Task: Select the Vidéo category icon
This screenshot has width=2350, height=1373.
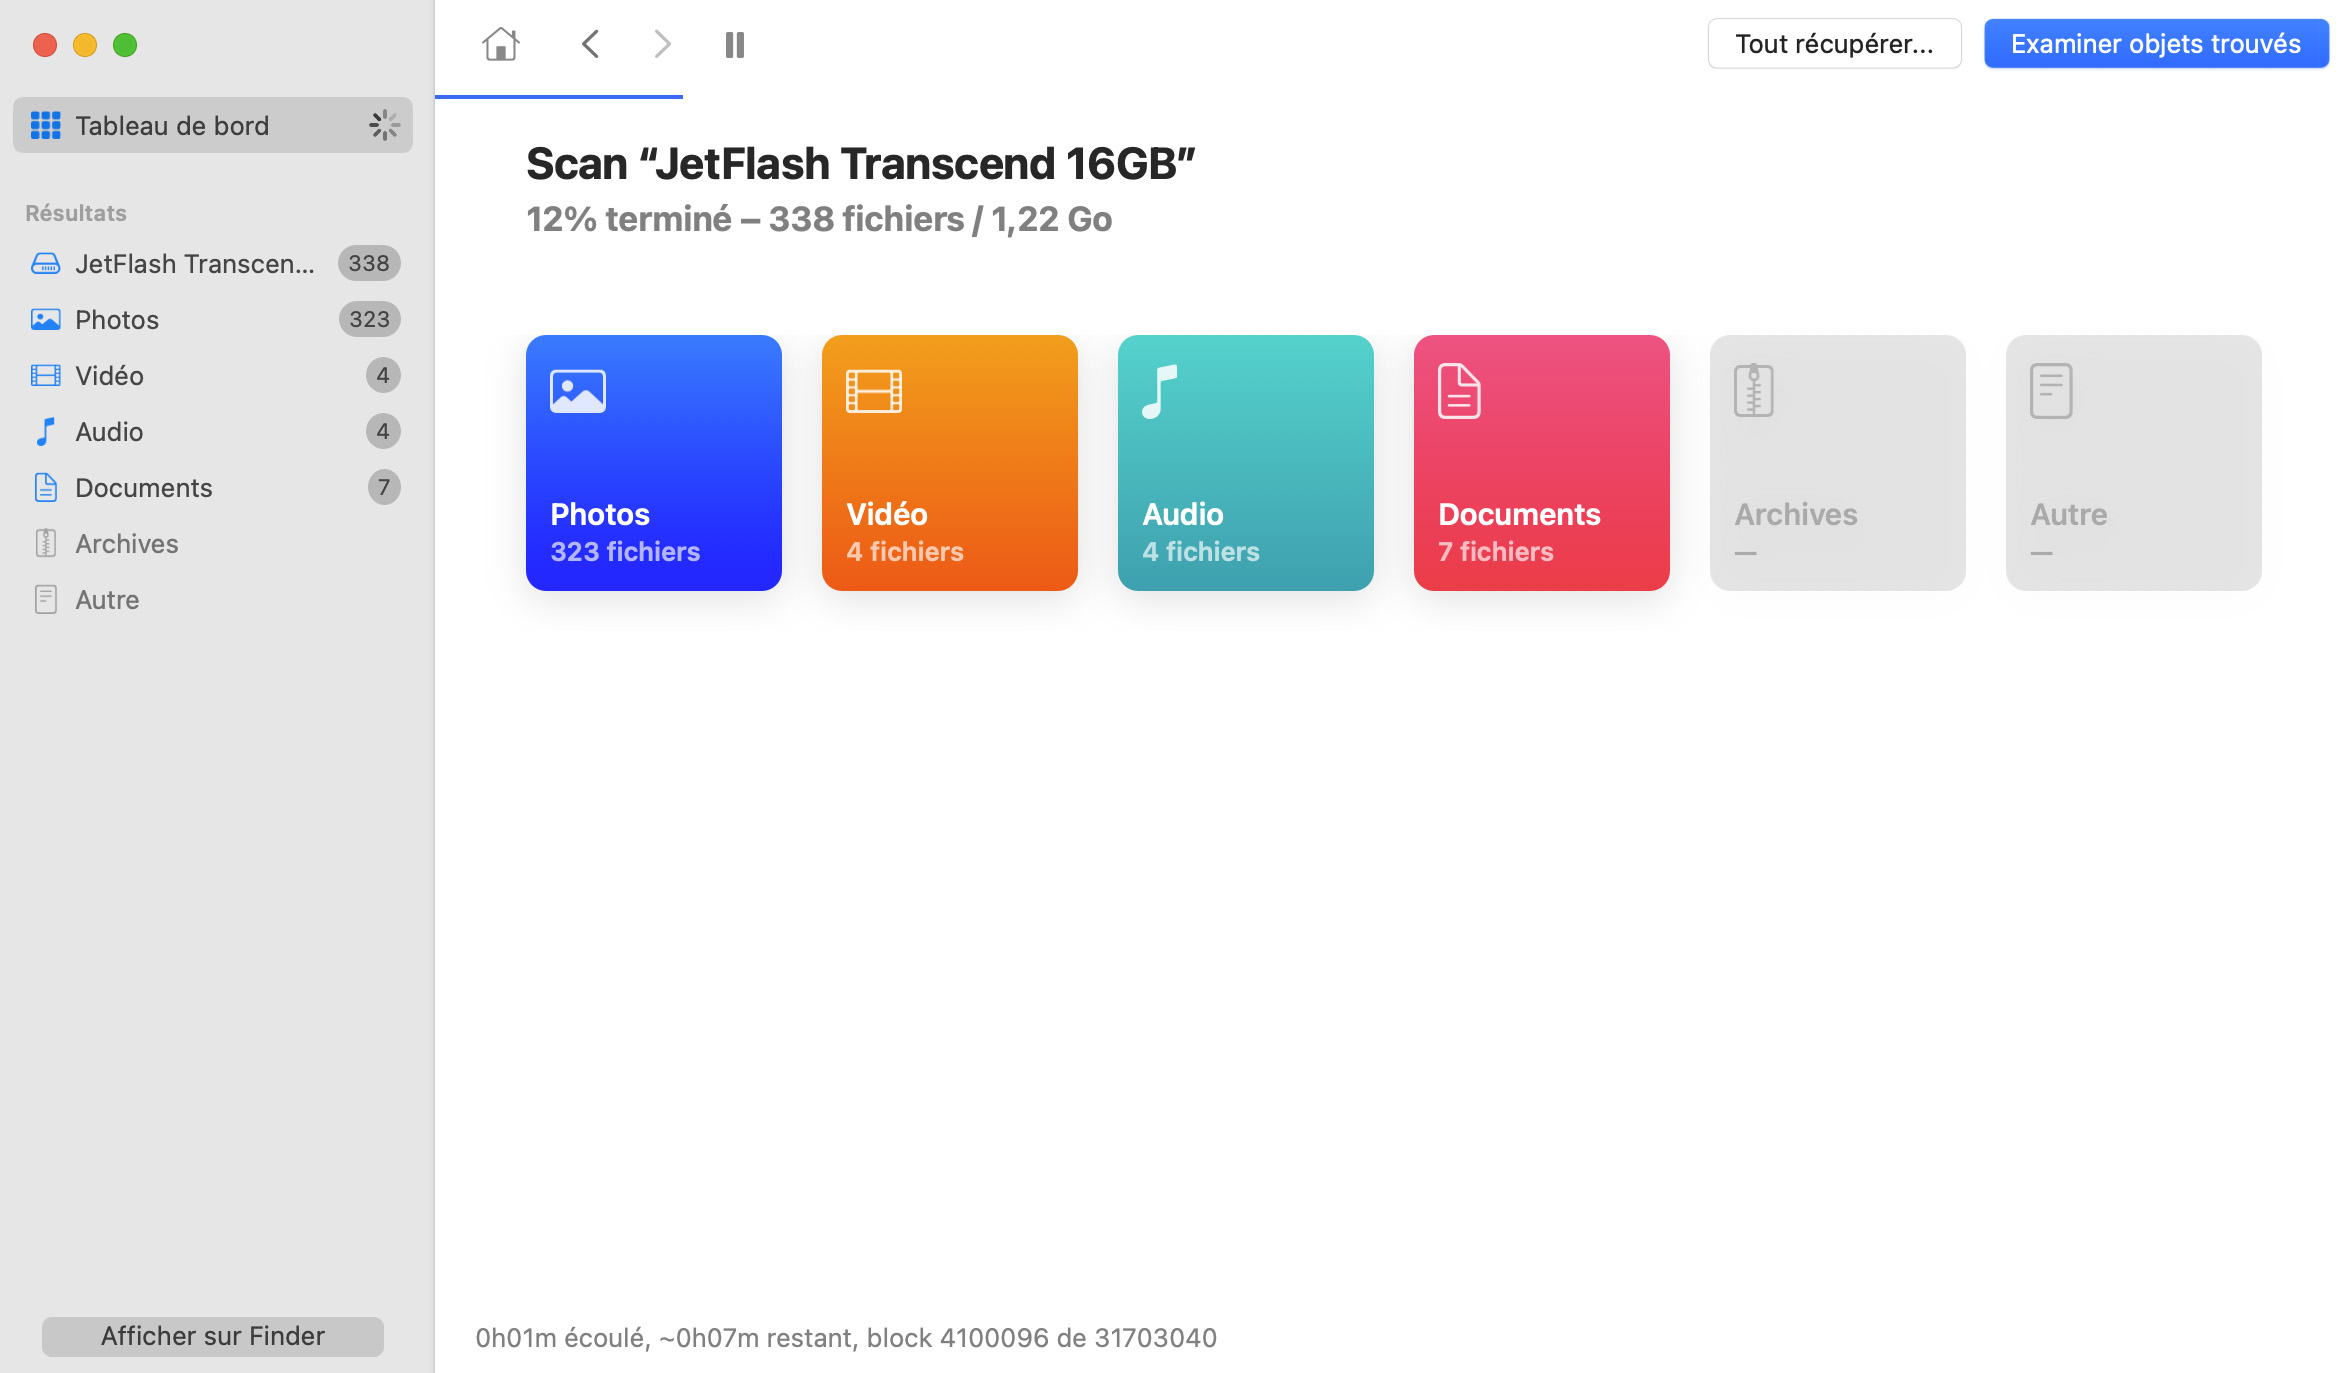Action: 874,391
